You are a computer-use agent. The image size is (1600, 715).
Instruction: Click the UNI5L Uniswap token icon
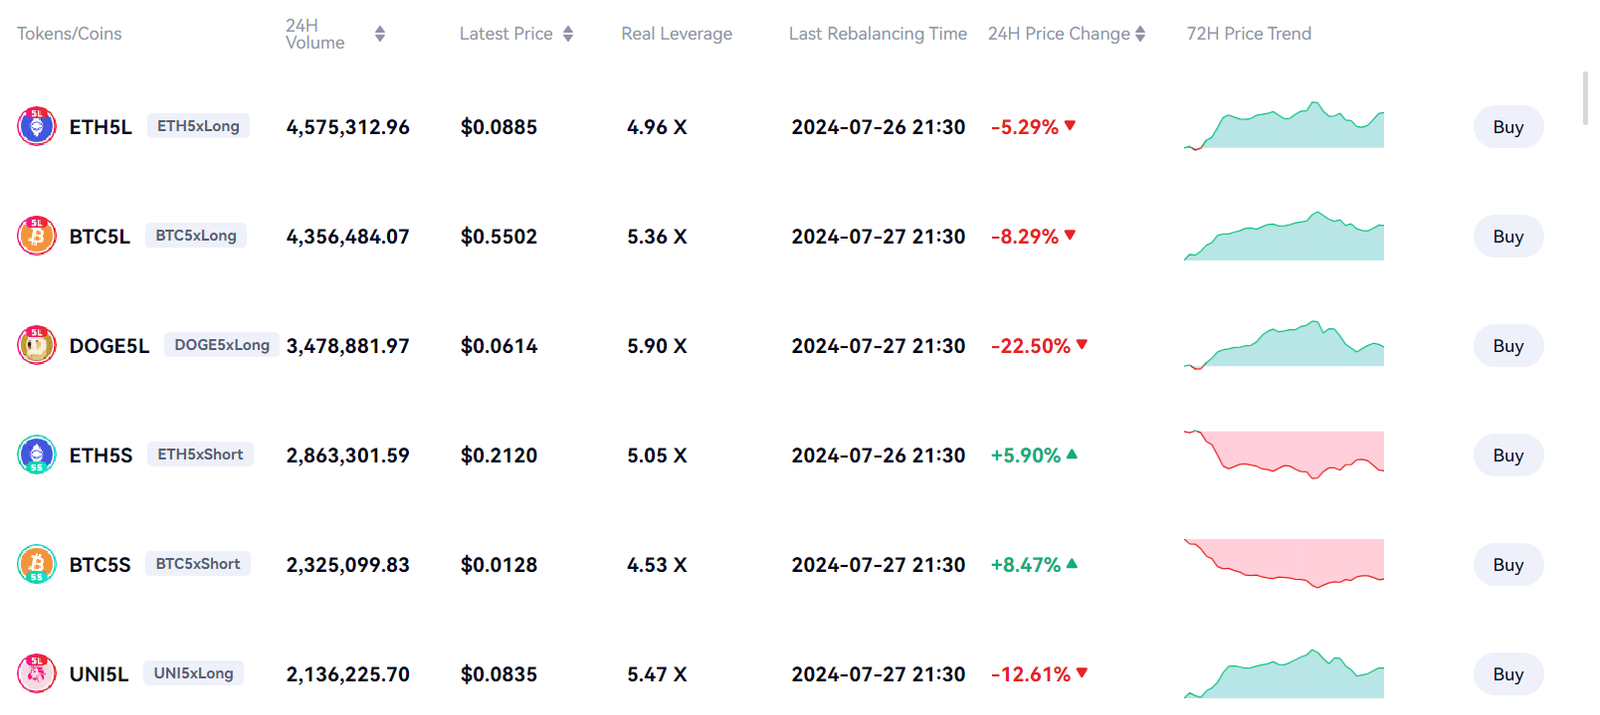[x=37, y=673]
